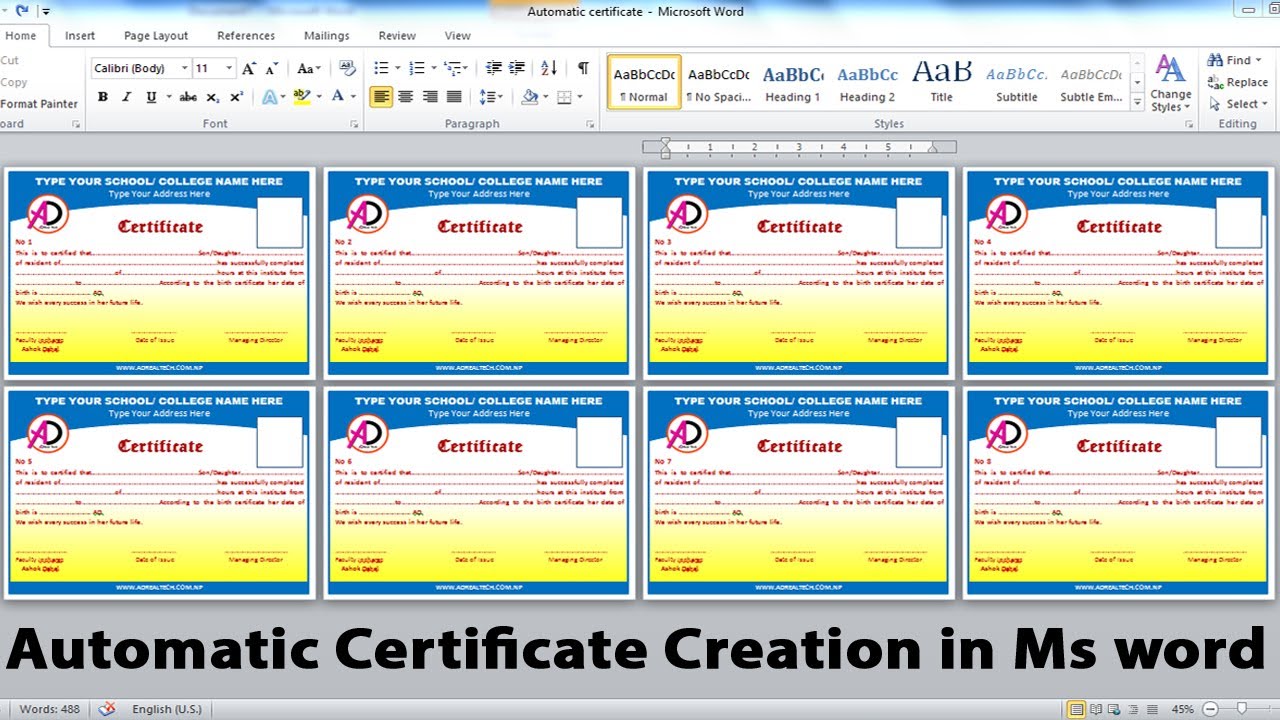The height and width of the screenshot is (720, 1280).
Task: Open the Review tab
Action: pyautogui.click(x=397, y=35)
